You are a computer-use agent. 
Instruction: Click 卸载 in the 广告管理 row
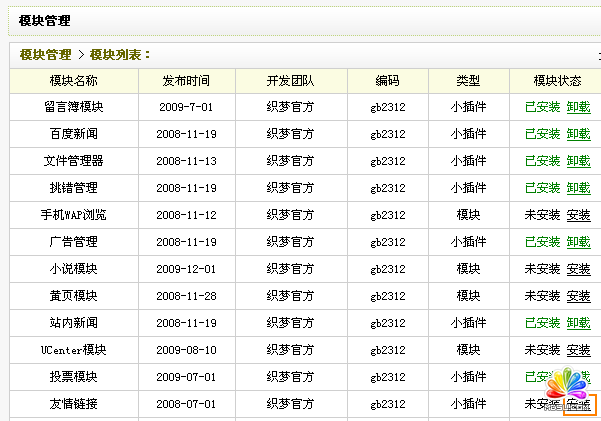point(578,242)
